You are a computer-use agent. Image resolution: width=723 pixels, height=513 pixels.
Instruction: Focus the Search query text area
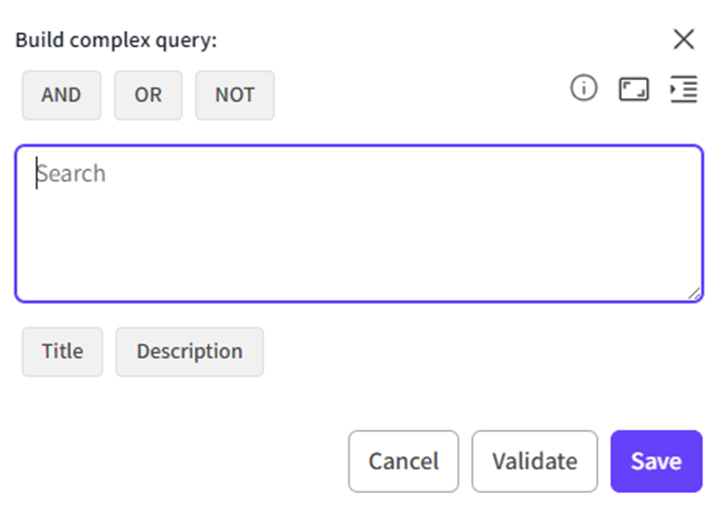[358, 223]
